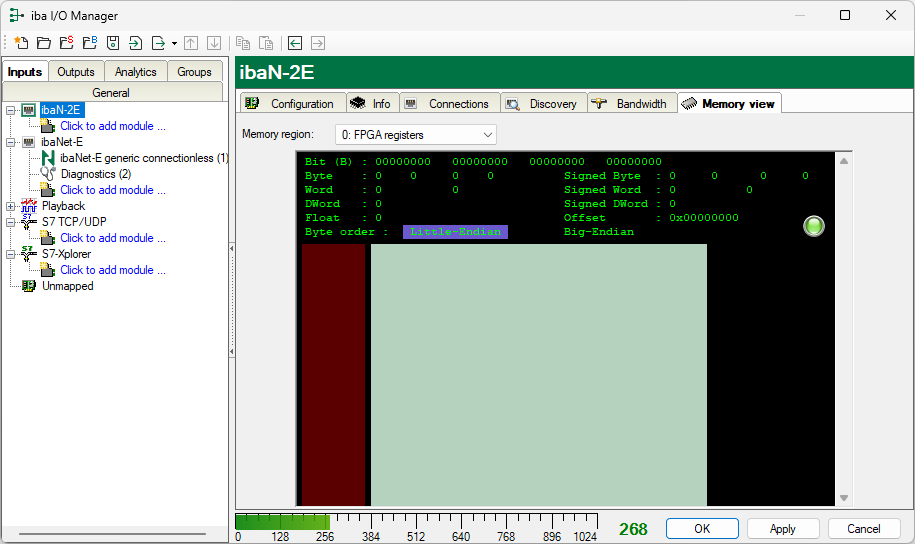This screenshot has height=544, width=915.
Task: Click the new configuration star icon
Action: pyautogui.click(x=21, y=43)
